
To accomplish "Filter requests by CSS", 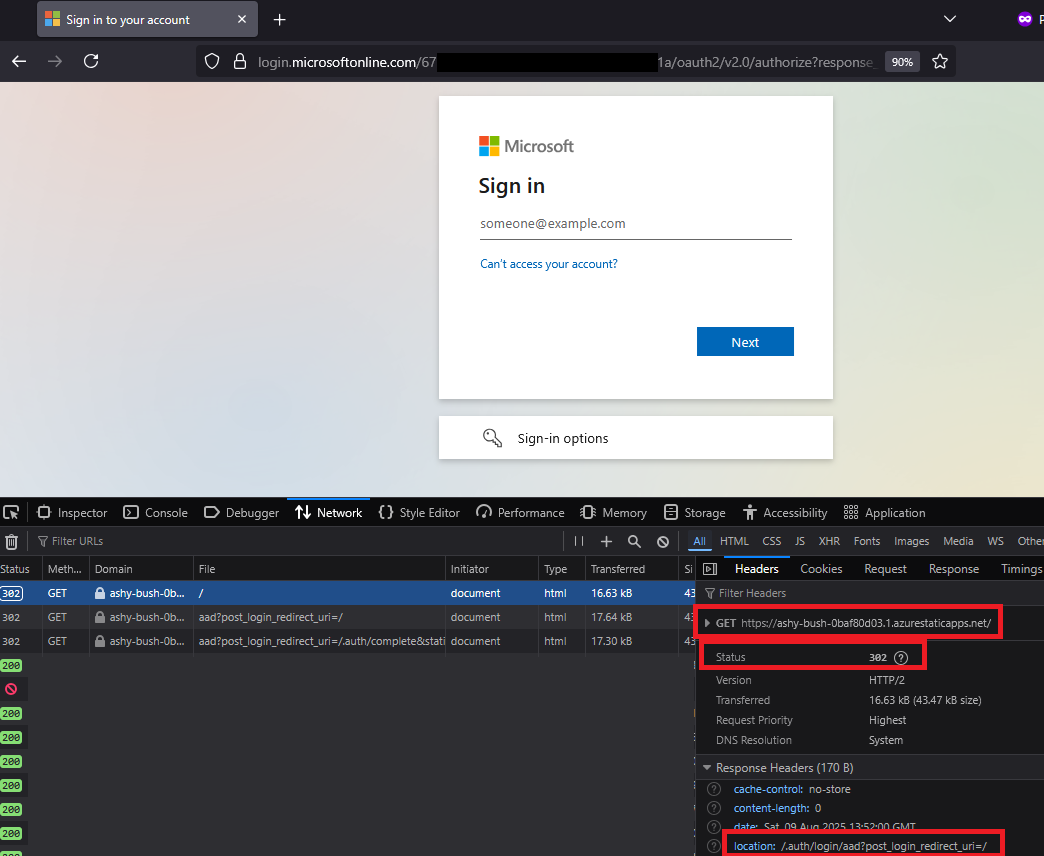I will point(771,541).
